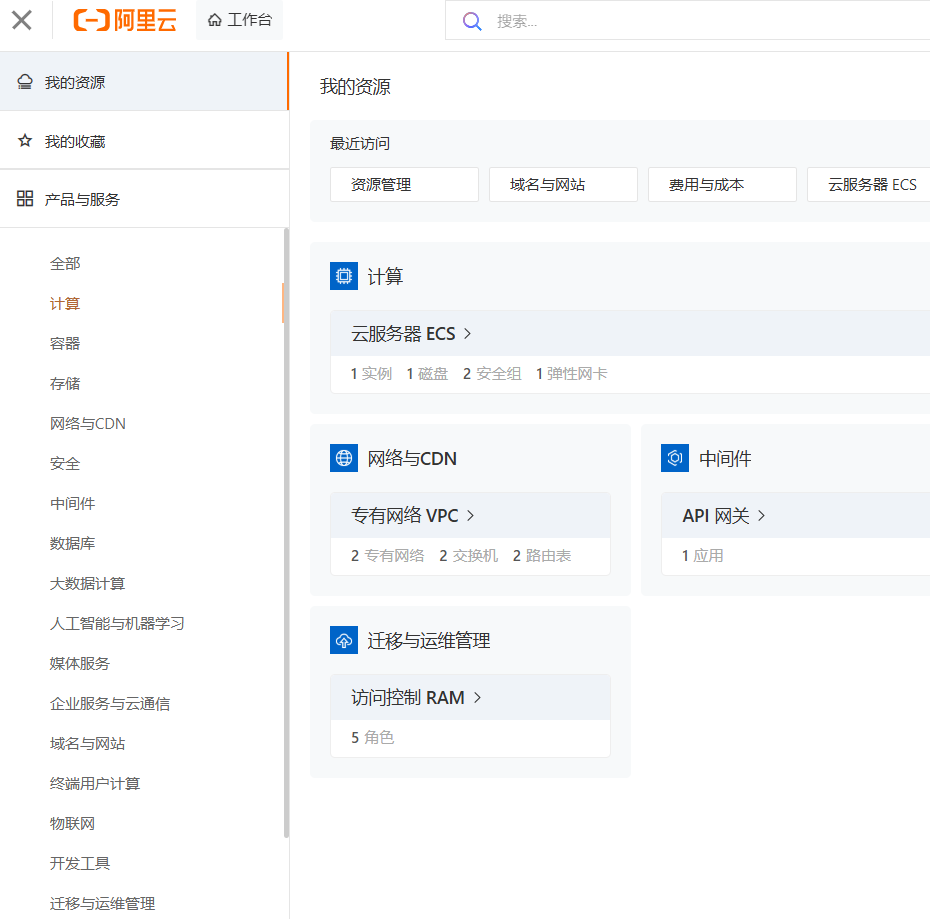The image size is (930, 919).
Task: View 2 交换机 switches
Action: 469,556
